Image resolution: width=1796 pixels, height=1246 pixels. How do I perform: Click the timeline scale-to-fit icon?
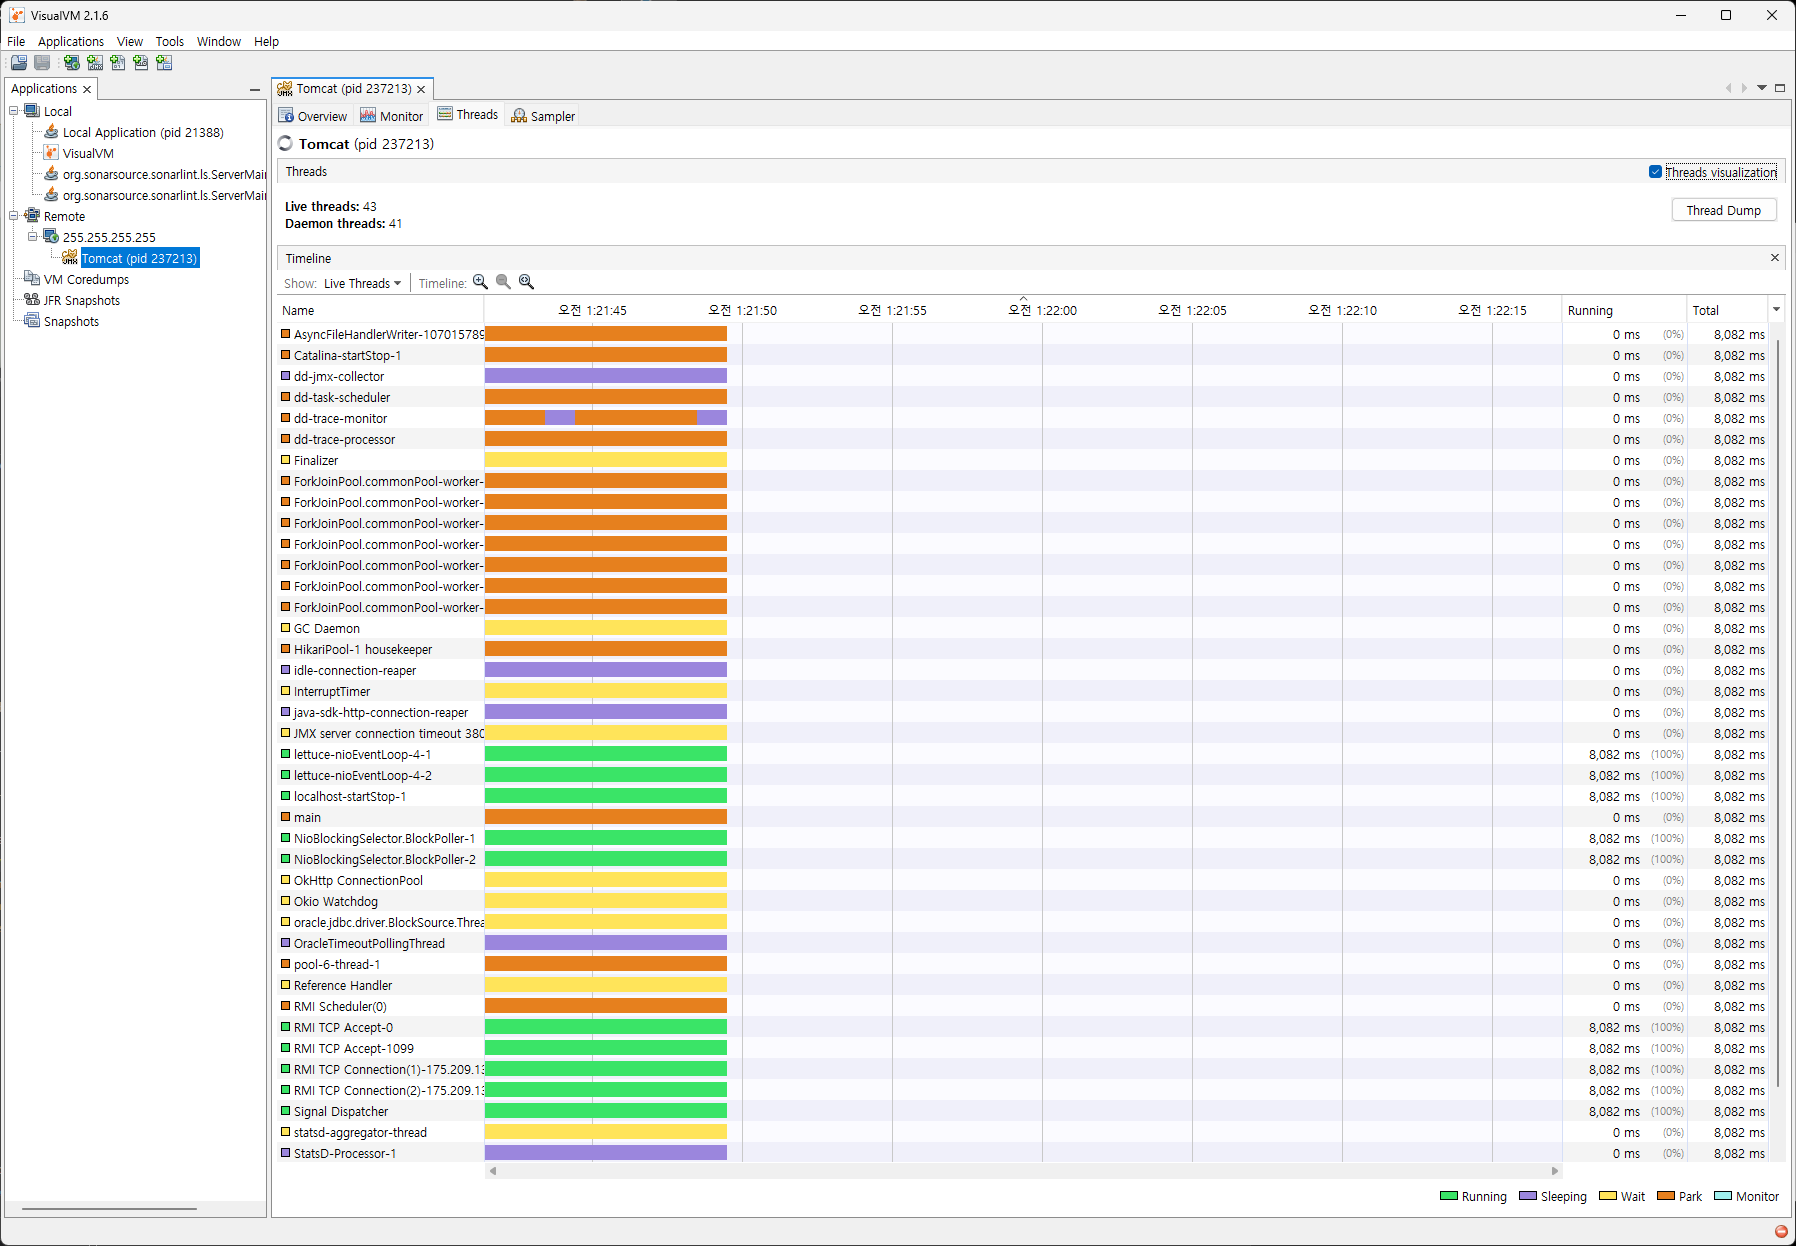click(x=527, y=283)
